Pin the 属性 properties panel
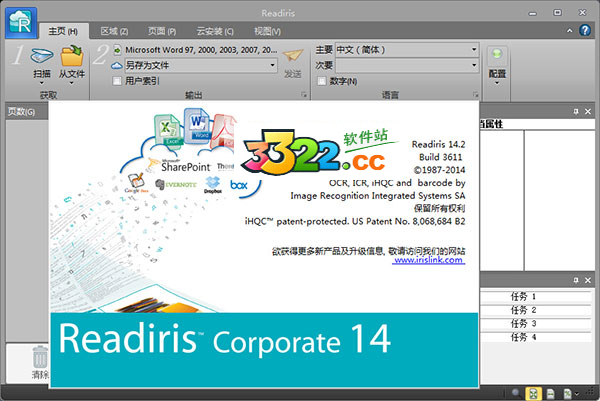The width and height of the screenshot is (600, 401). (576, 111)
